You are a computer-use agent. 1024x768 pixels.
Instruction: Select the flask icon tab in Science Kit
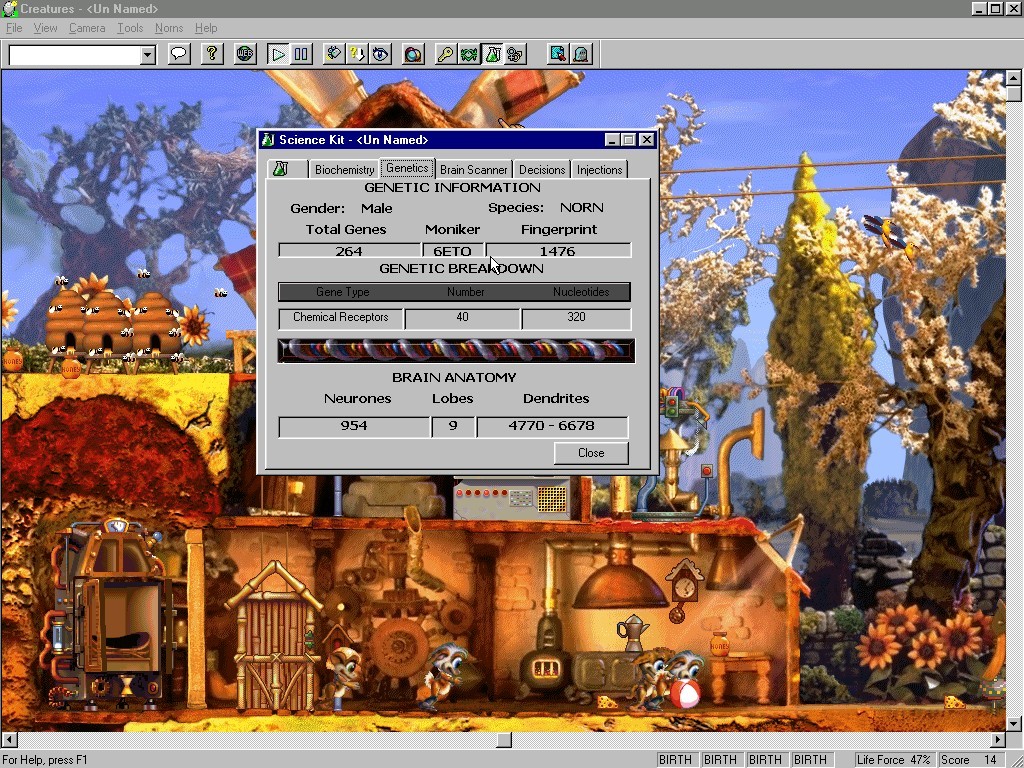[281, 169]
